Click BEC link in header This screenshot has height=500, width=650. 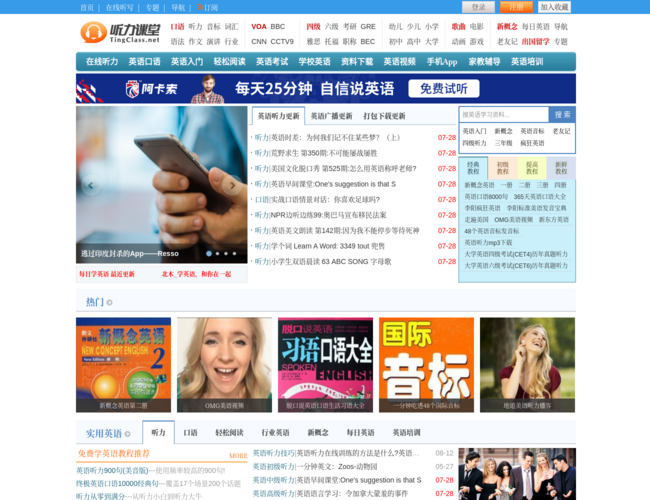(368, 41)
